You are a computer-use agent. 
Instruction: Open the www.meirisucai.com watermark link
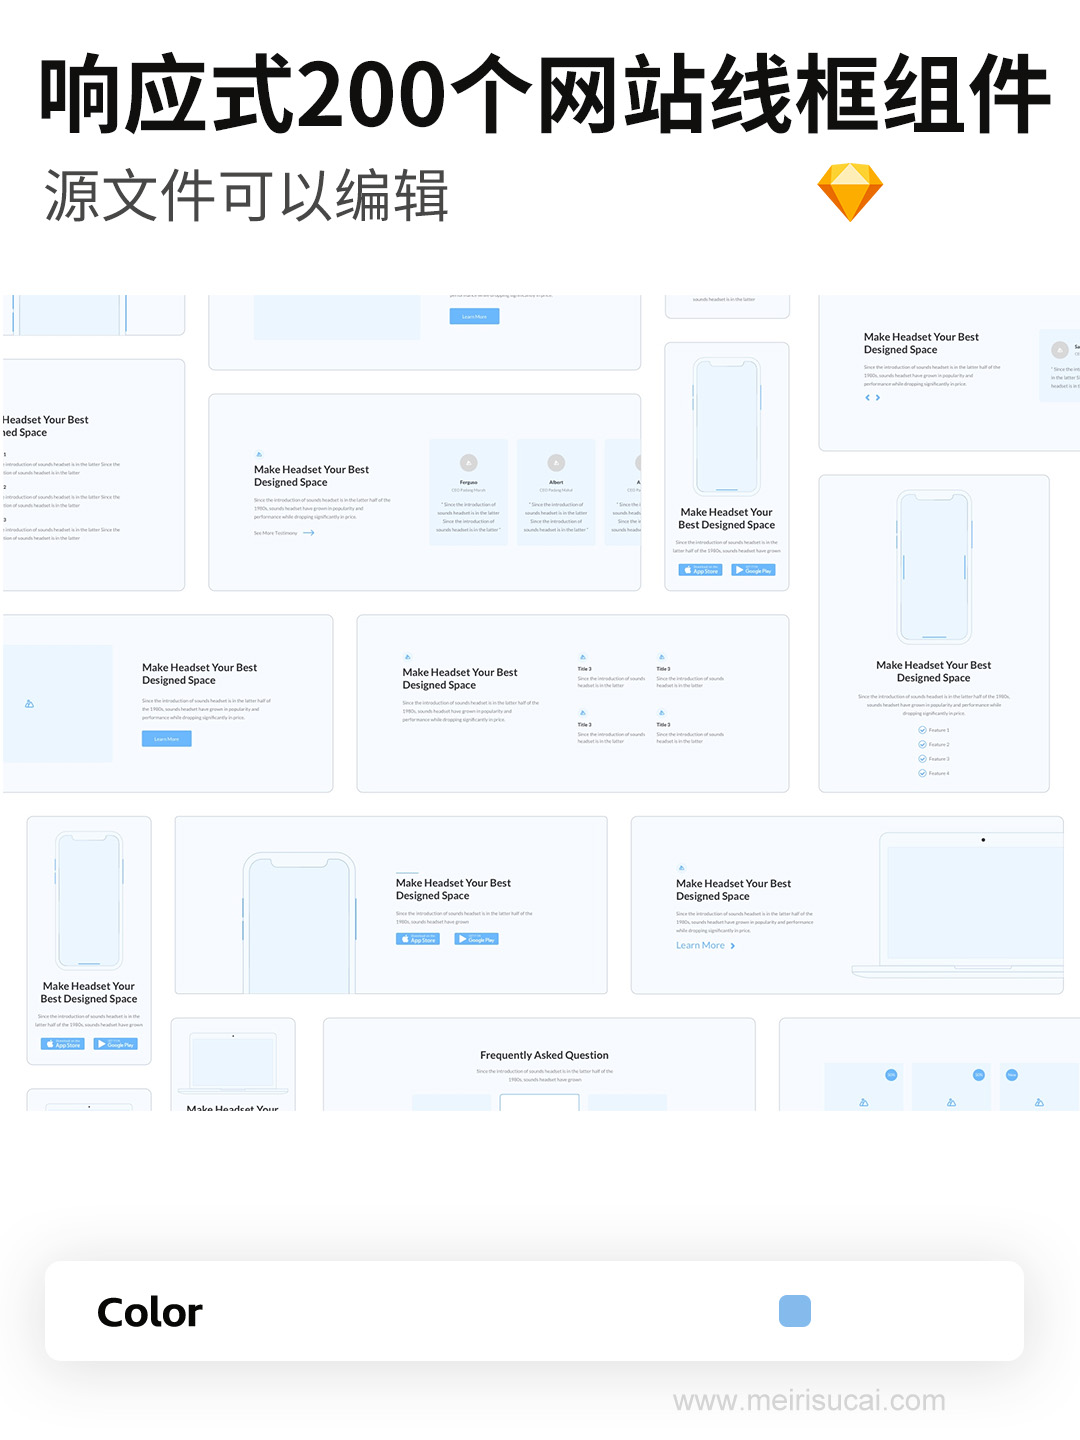coord(808,1401)
